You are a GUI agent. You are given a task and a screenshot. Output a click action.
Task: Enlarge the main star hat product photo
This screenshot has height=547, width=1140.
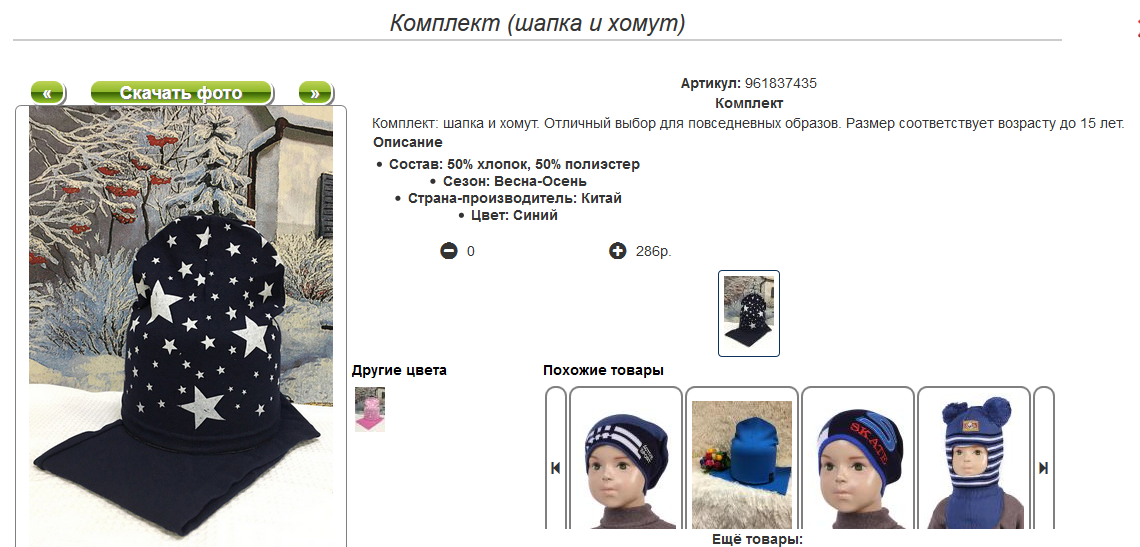181,326
